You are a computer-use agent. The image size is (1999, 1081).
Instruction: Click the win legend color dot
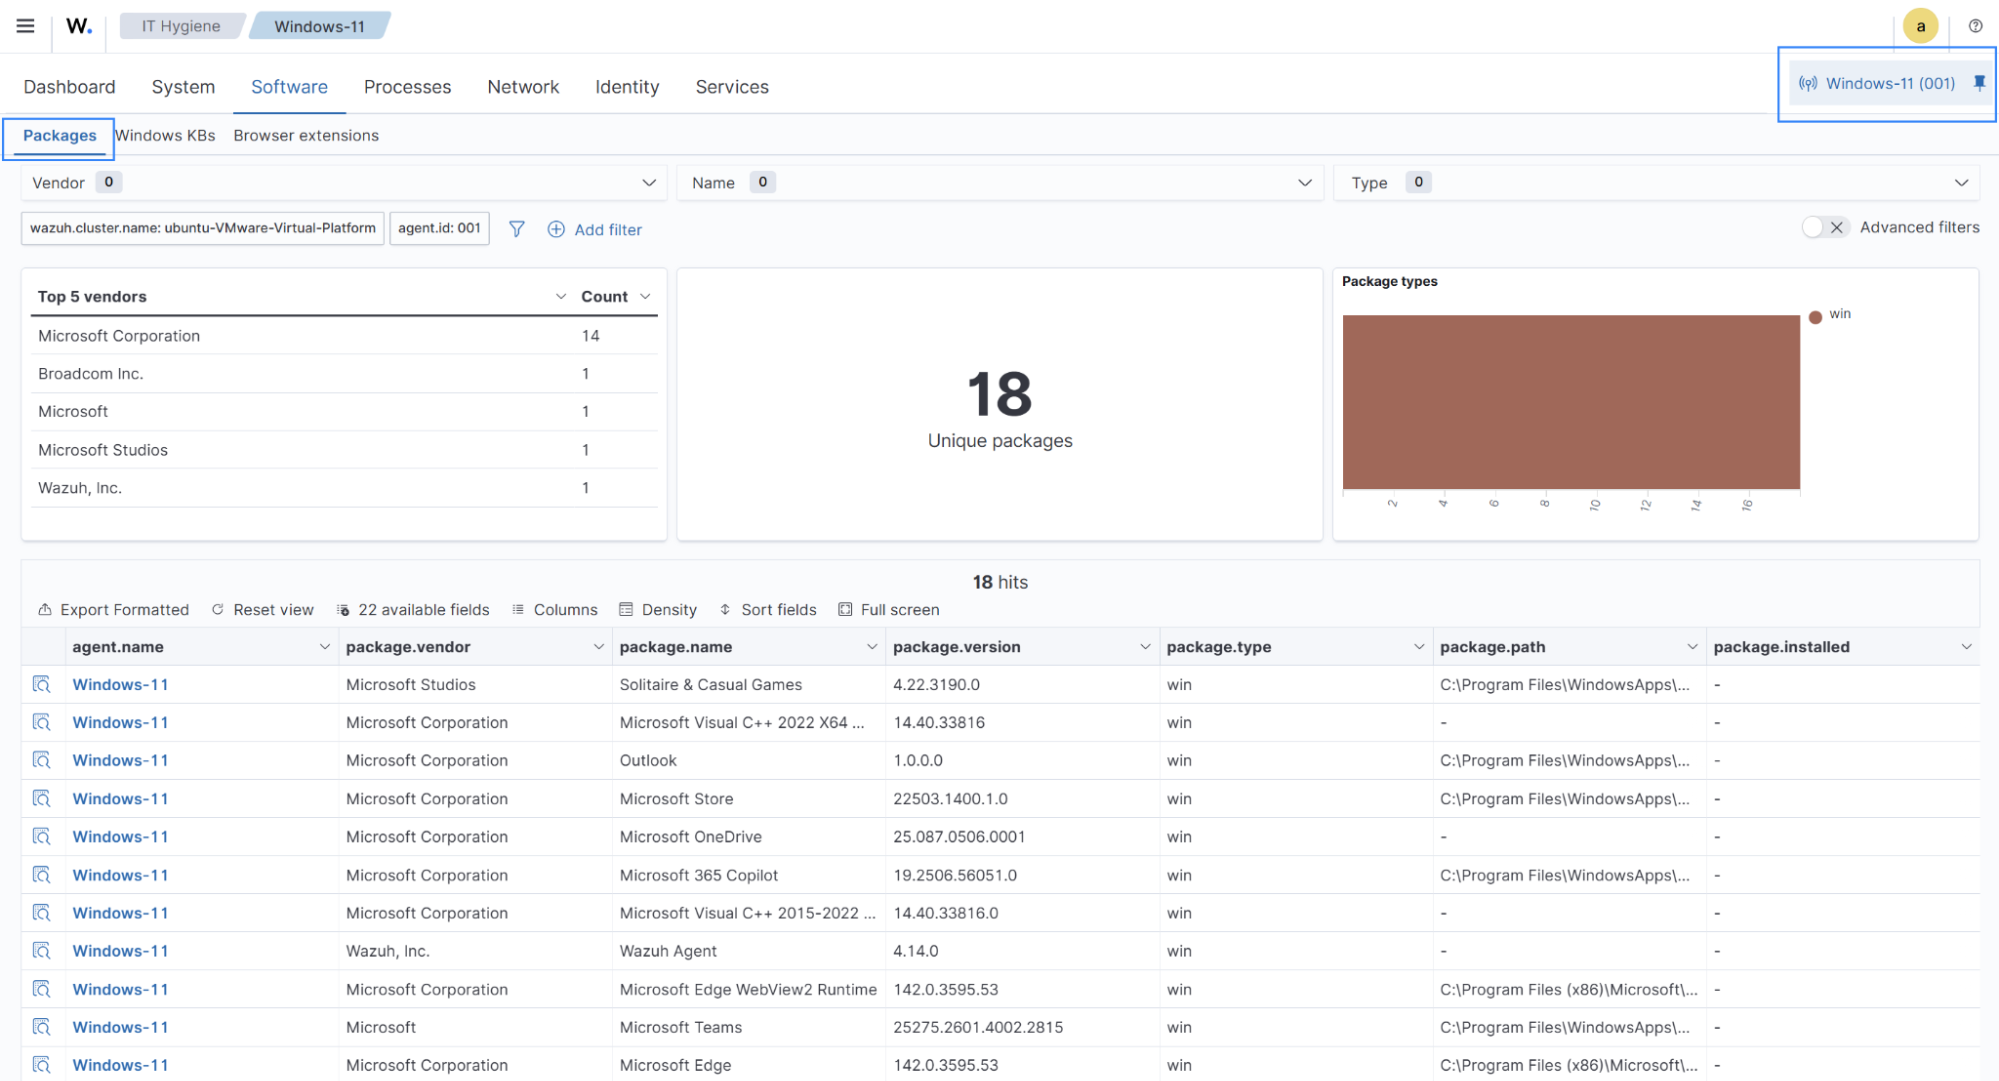[1815, 316]
